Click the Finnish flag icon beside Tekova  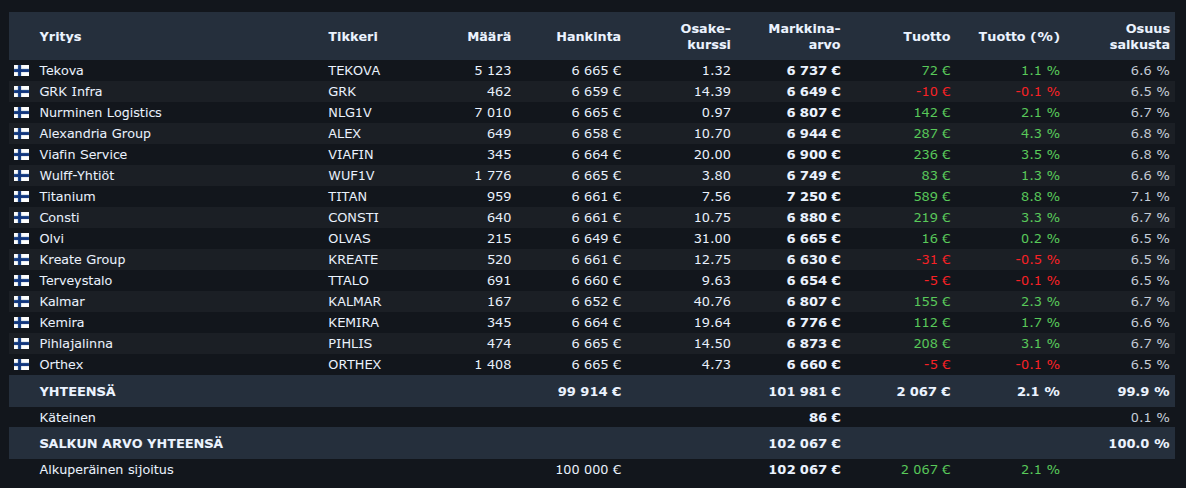tap(21, 71)
